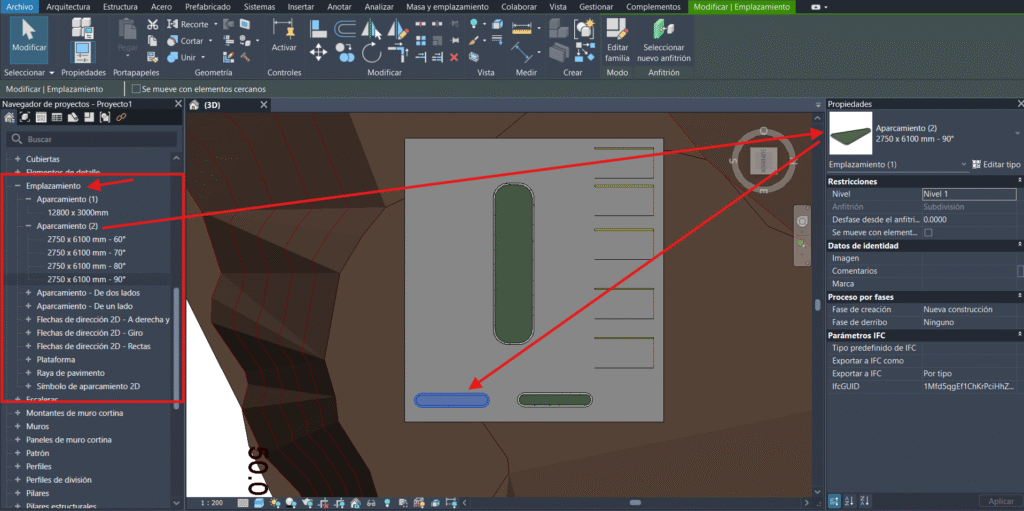This screenshot has width=1024, height=511.
Task: Open the Arquitectura ribbon tab
Action: [x=69, y=7]
